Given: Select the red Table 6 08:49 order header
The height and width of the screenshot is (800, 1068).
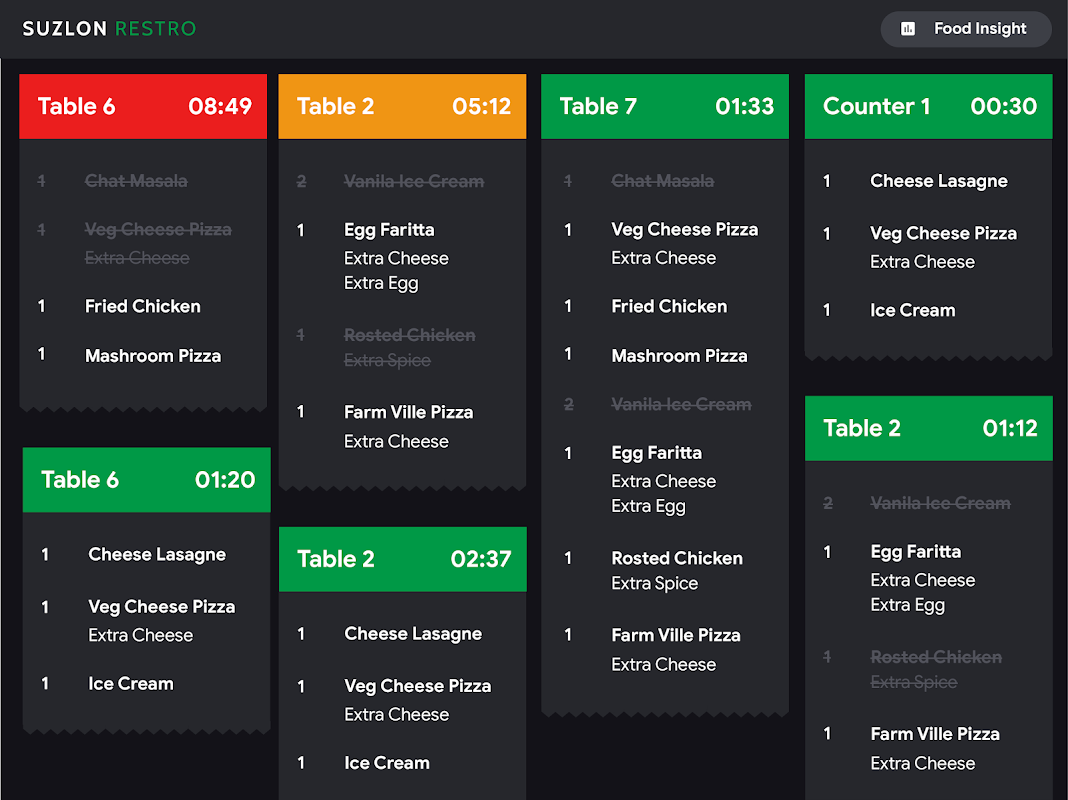Looking at the screenshot, I should pos(143,106).
